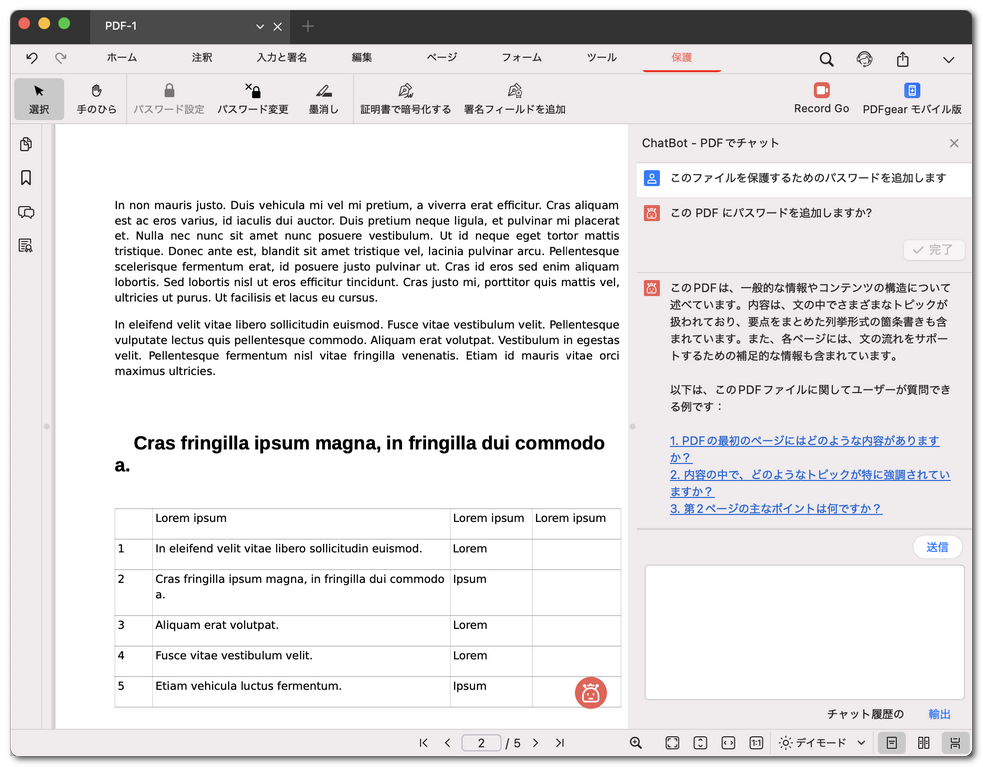This screenshot has width=983, height=767.
Task: View page at 1:1 actual size
Action: 755,743
